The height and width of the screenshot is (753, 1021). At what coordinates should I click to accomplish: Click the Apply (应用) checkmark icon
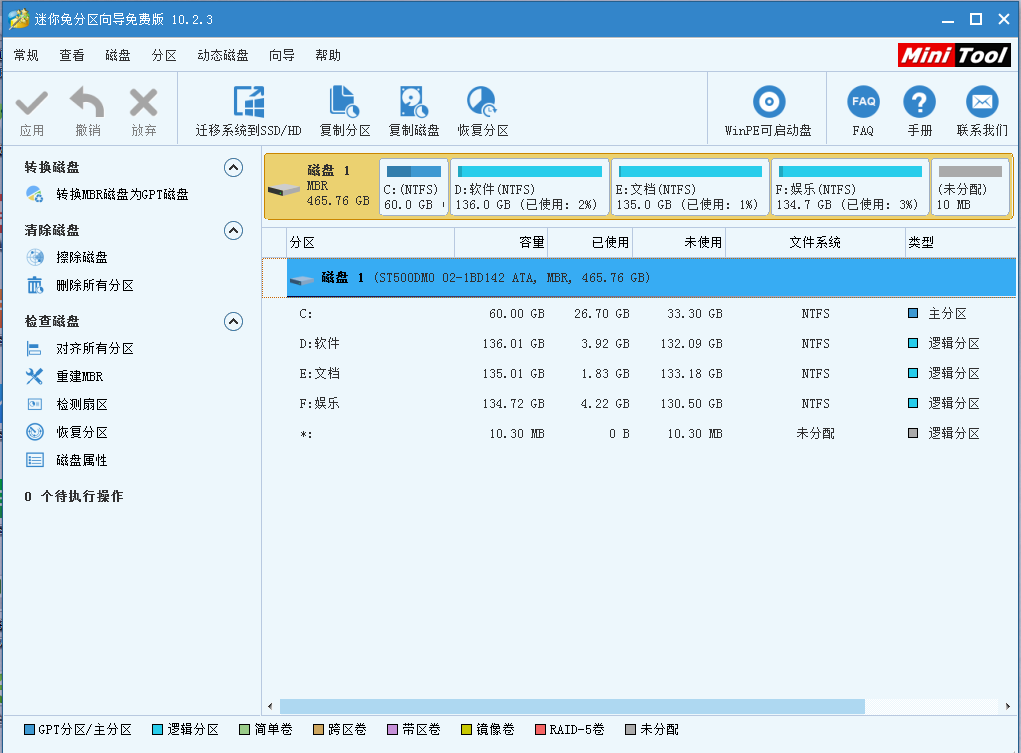[31, 103]
